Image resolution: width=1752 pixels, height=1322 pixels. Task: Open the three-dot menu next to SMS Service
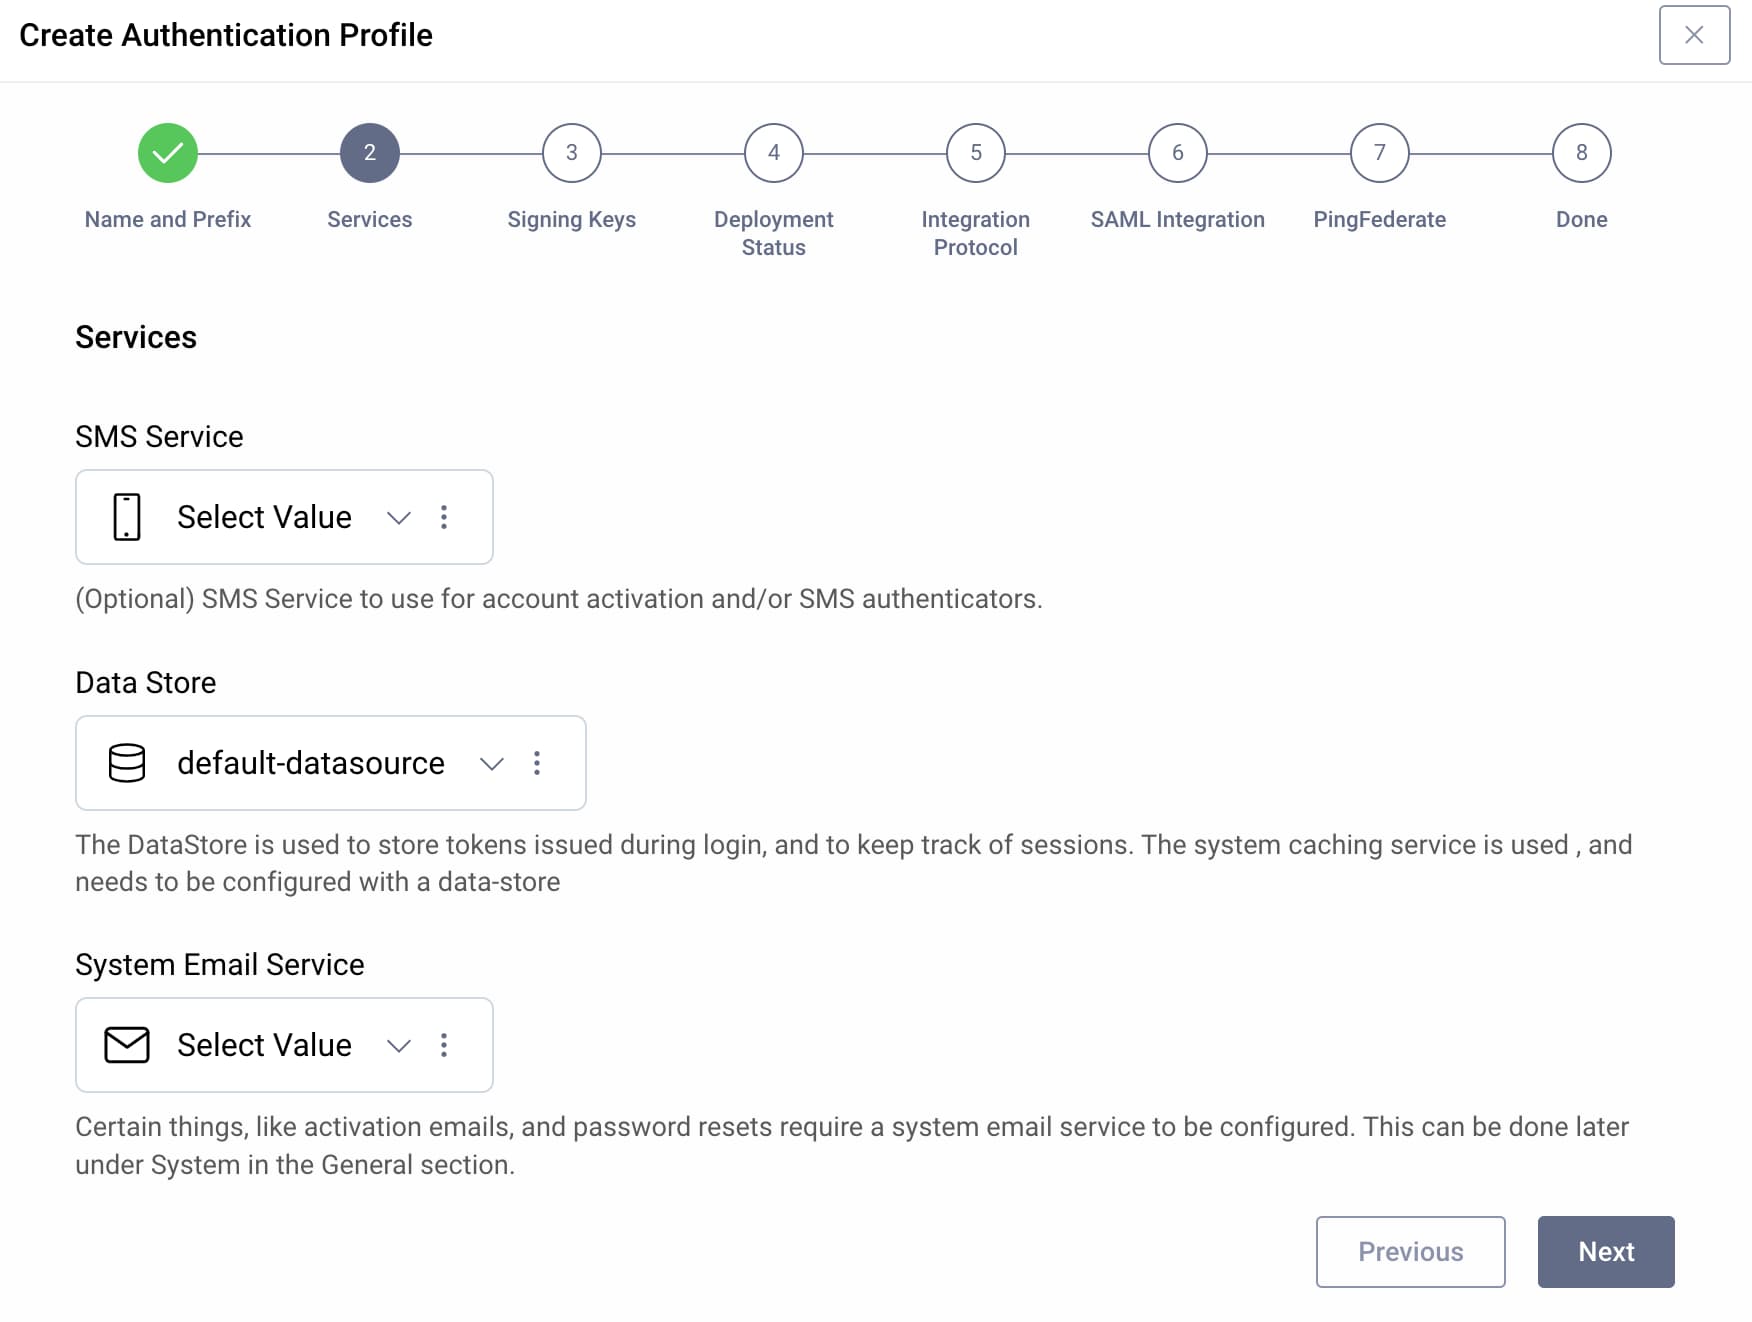click(x=445, y=517)
